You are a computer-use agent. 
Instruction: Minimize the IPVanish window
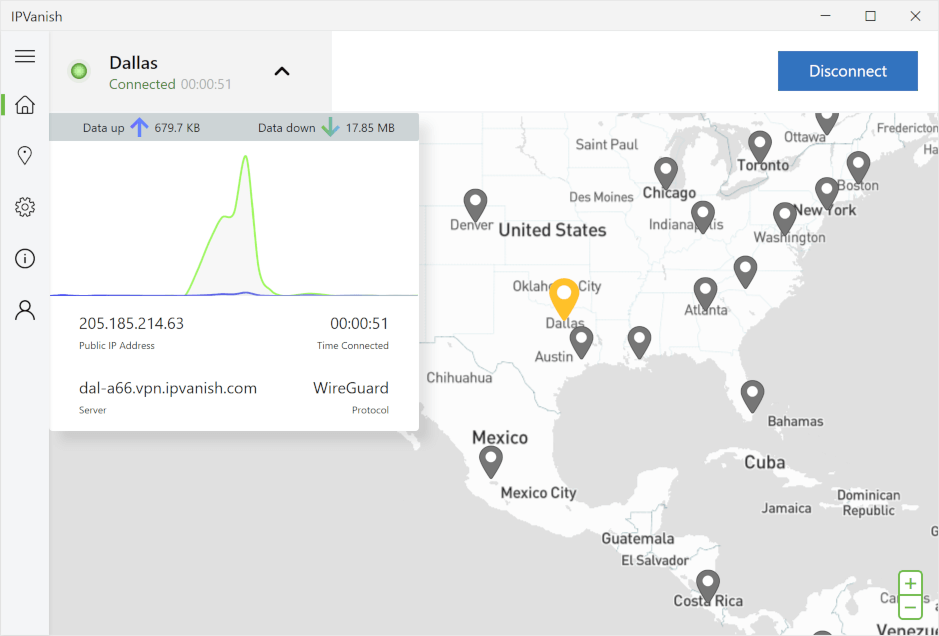[825, 16]
